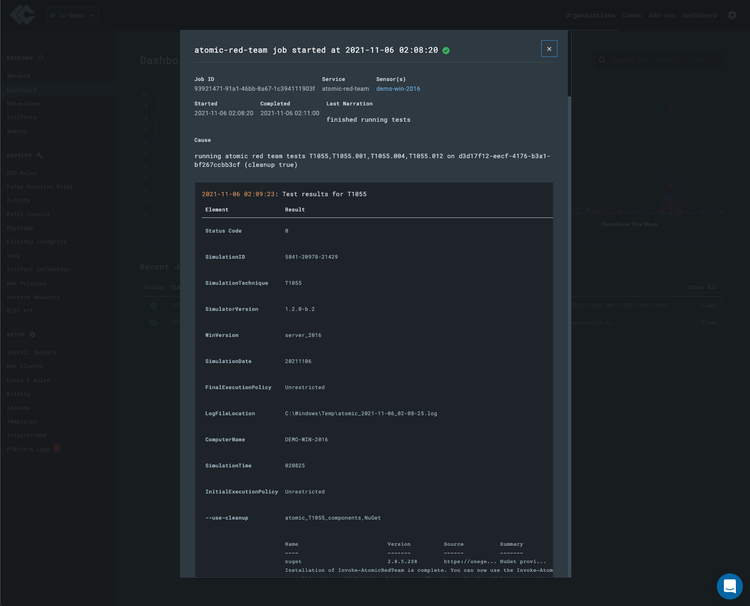
Task: Open Add-ons in the sidebar
Action: [18, 408]
